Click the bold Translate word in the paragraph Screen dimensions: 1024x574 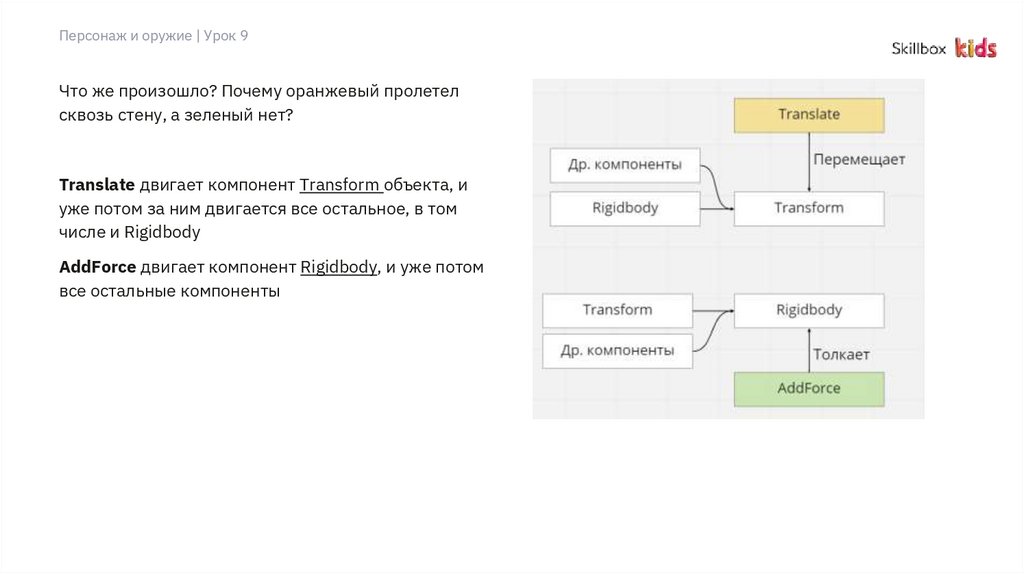(97, 185)
